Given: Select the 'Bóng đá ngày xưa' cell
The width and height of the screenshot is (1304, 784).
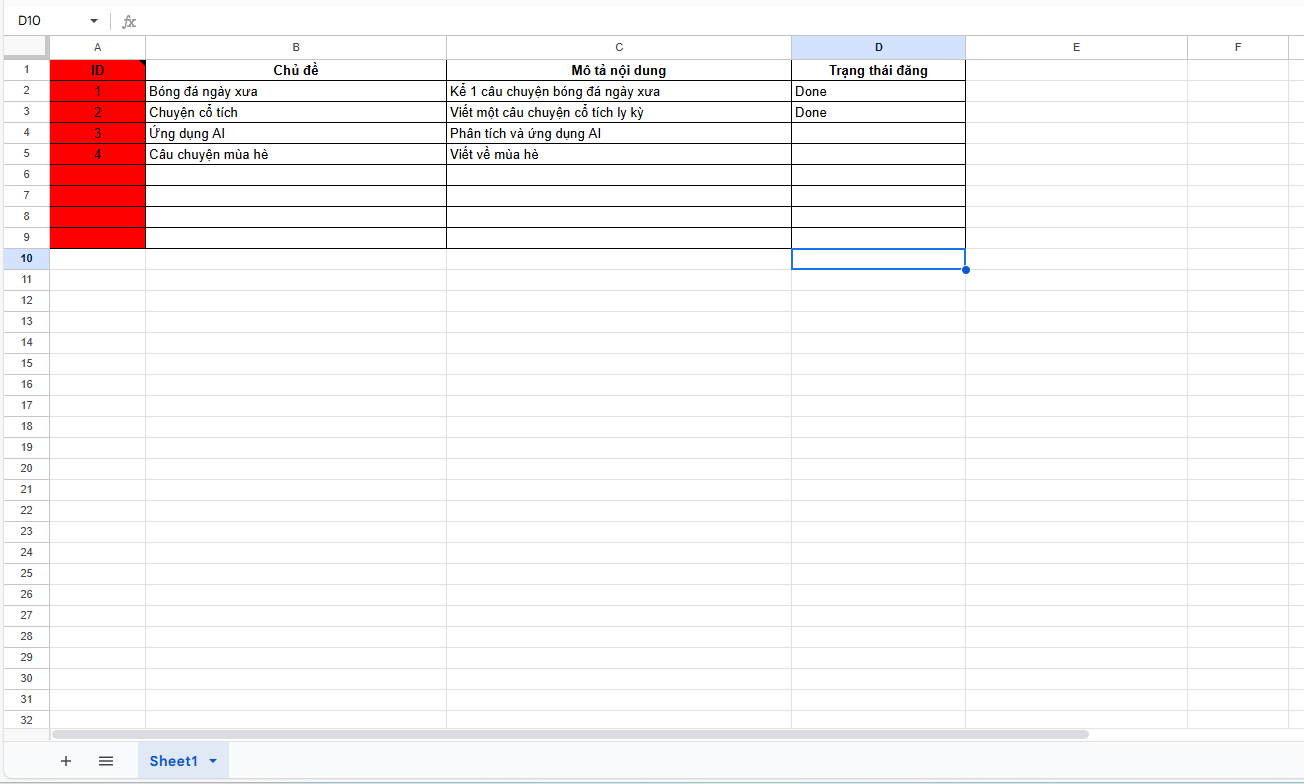Looking at the screenshot, I should point(296,91).
